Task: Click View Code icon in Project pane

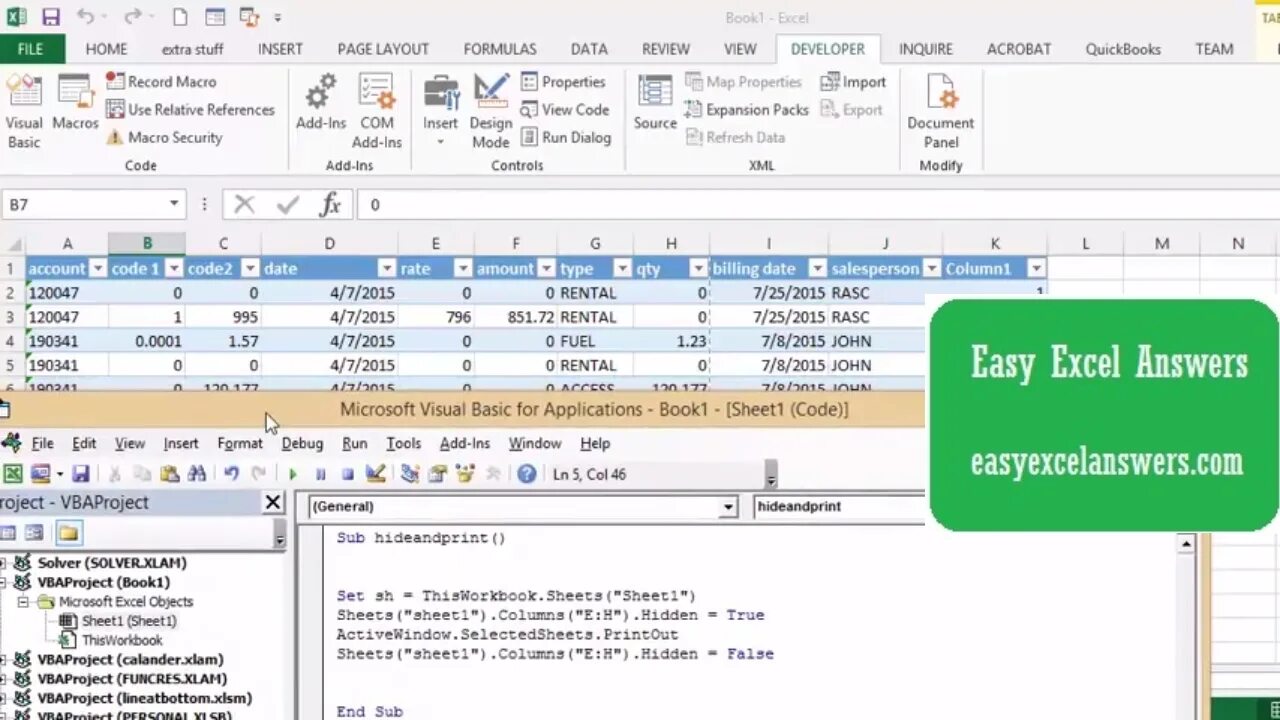Action: pyautogui.click(x=9, y=533)
